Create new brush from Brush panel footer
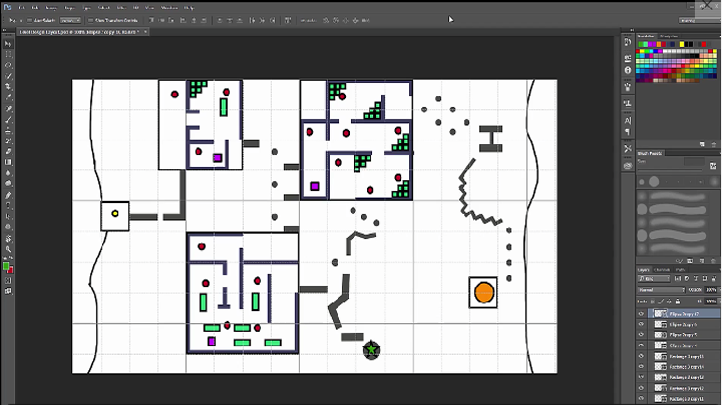The width and height of the screenshot is (722, 405). [703, 261]
